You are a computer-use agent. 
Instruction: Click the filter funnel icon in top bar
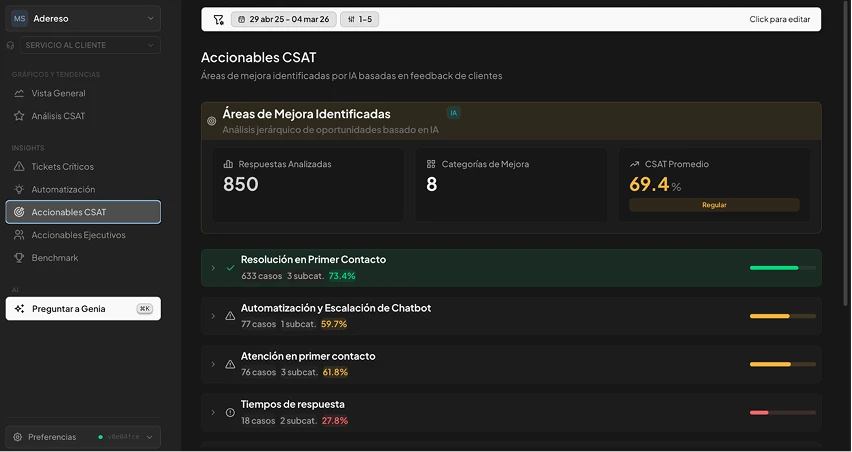(218, 20)
